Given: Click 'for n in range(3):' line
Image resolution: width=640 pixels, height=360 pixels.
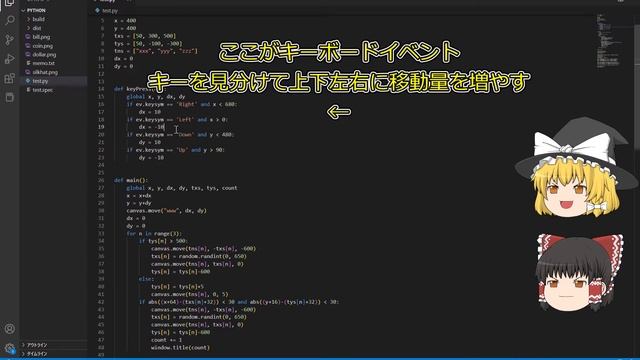Looking at the screenshot, I should point(154,233).
